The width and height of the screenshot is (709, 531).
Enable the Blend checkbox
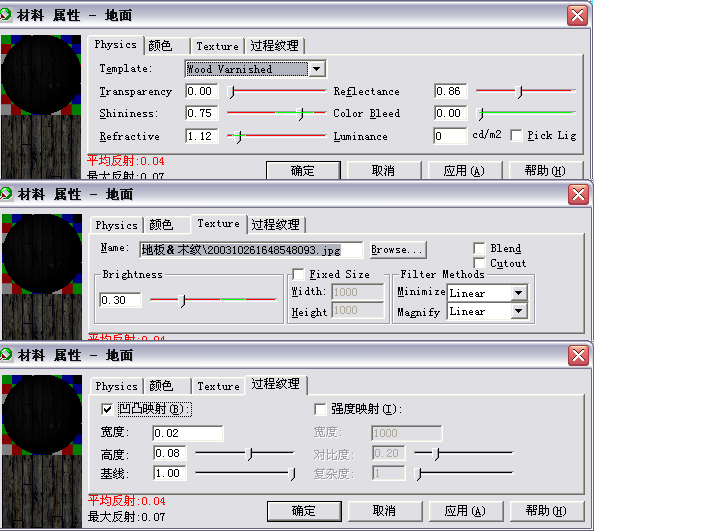479,248
